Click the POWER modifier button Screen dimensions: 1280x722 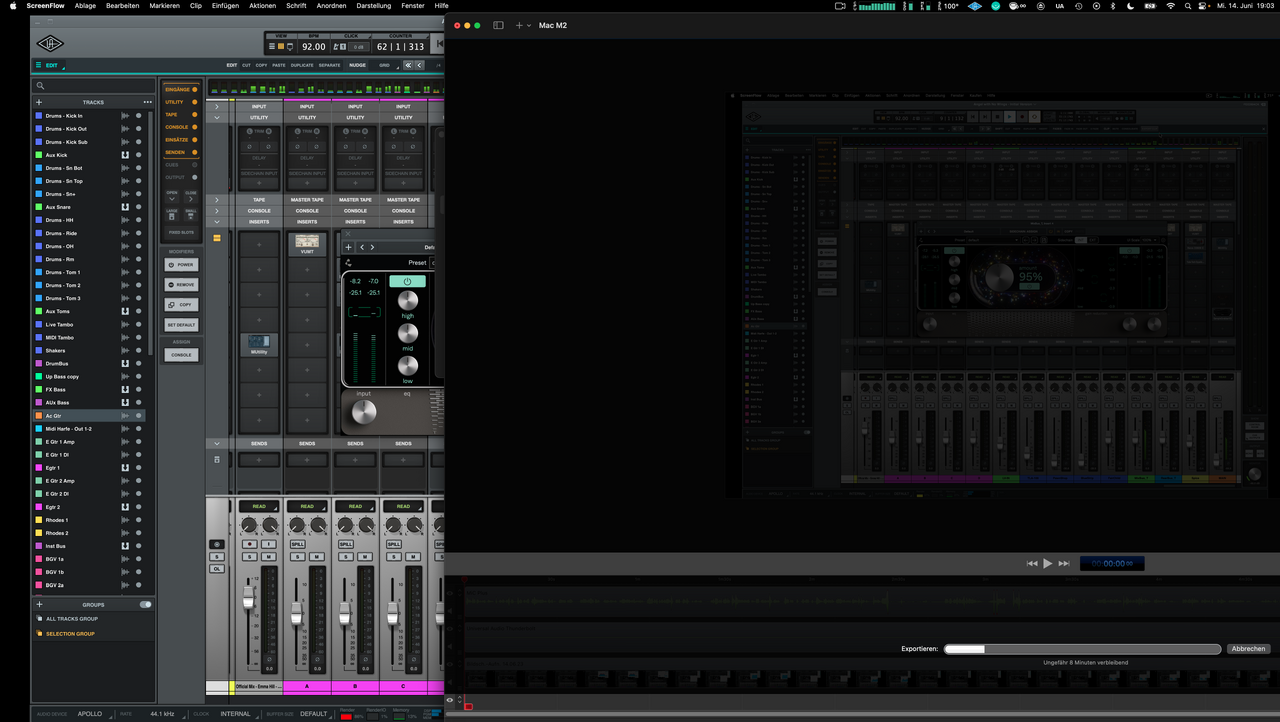click(x=181, y=265)
